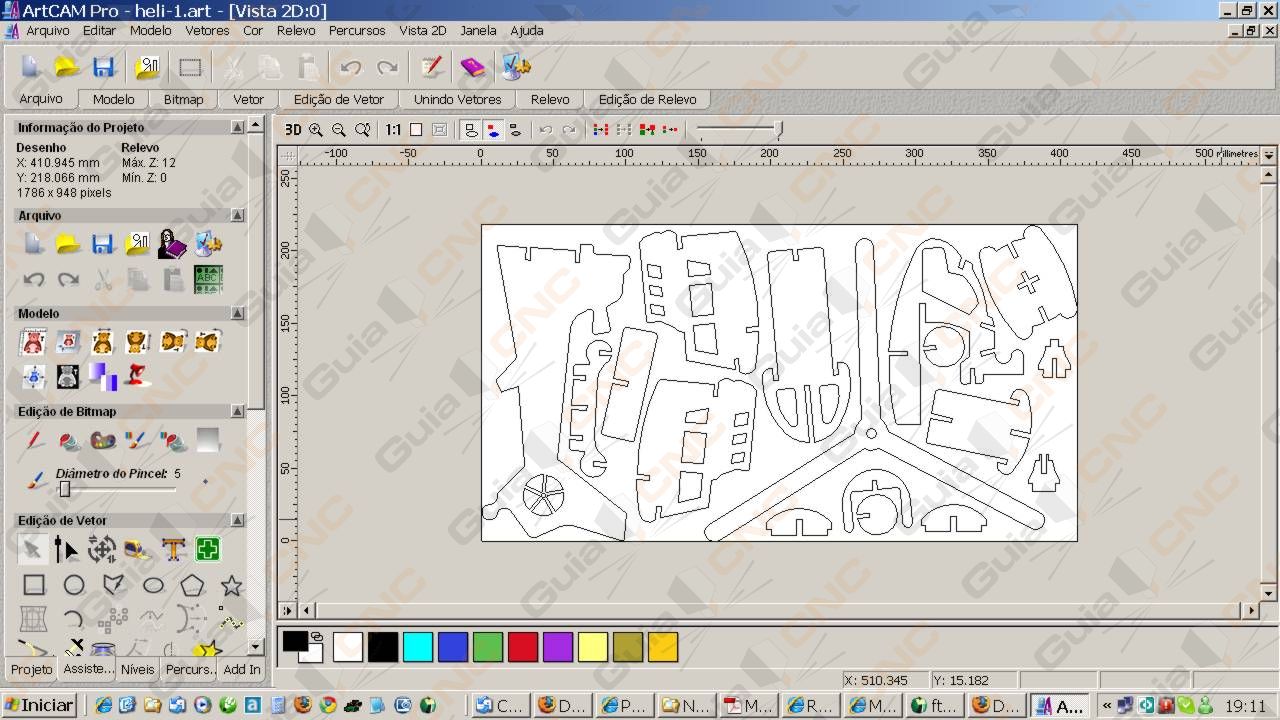The image size is (1280, 720).
Task: Click the Diâmetro do Pincel slider handle
Action: click(x=65, y=489)
